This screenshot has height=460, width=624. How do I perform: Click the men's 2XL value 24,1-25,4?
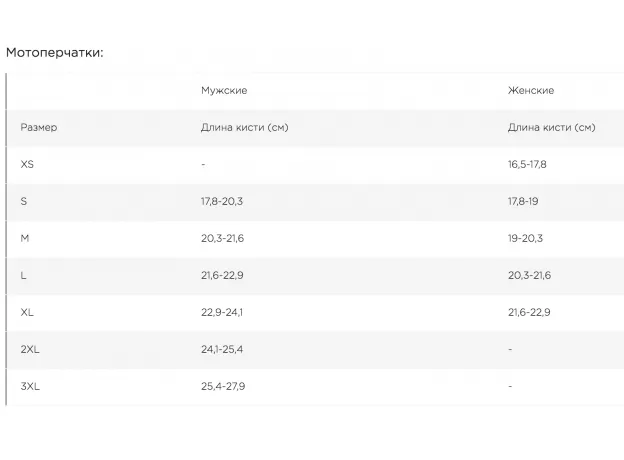(222, 349)
